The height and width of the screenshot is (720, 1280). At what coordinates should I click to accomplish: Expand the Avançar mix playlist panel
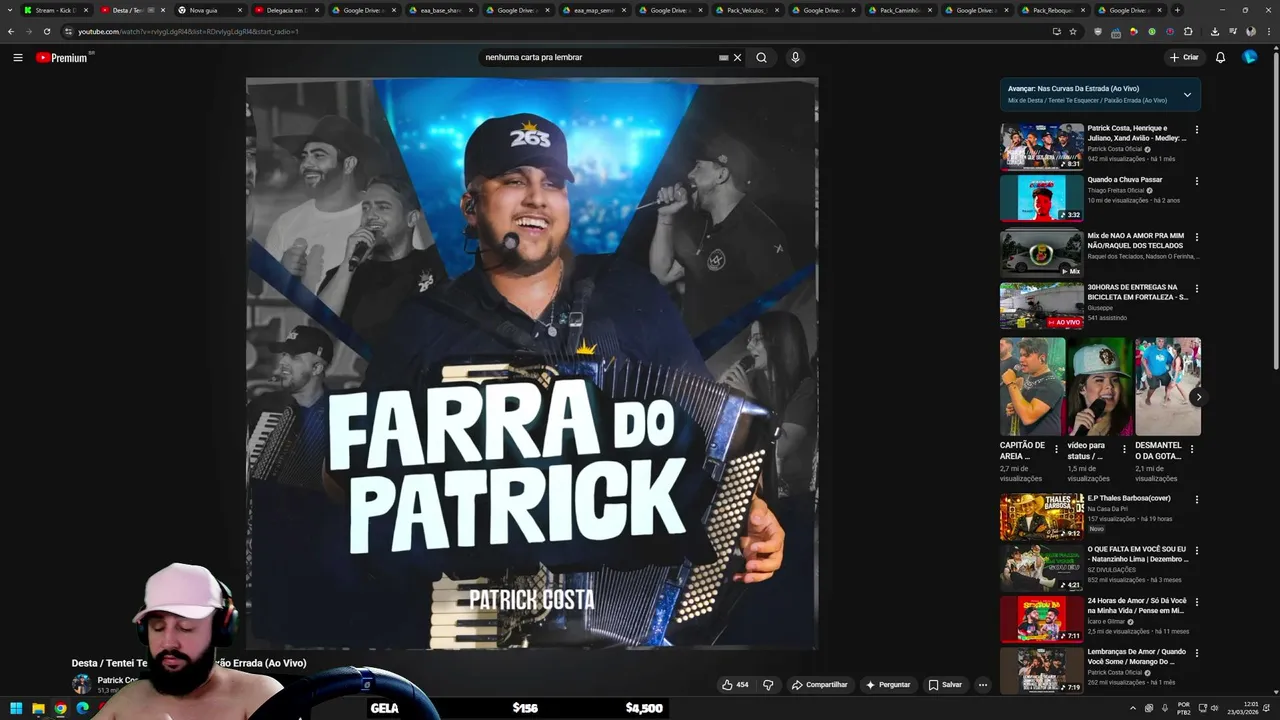tap(1187, 94)
